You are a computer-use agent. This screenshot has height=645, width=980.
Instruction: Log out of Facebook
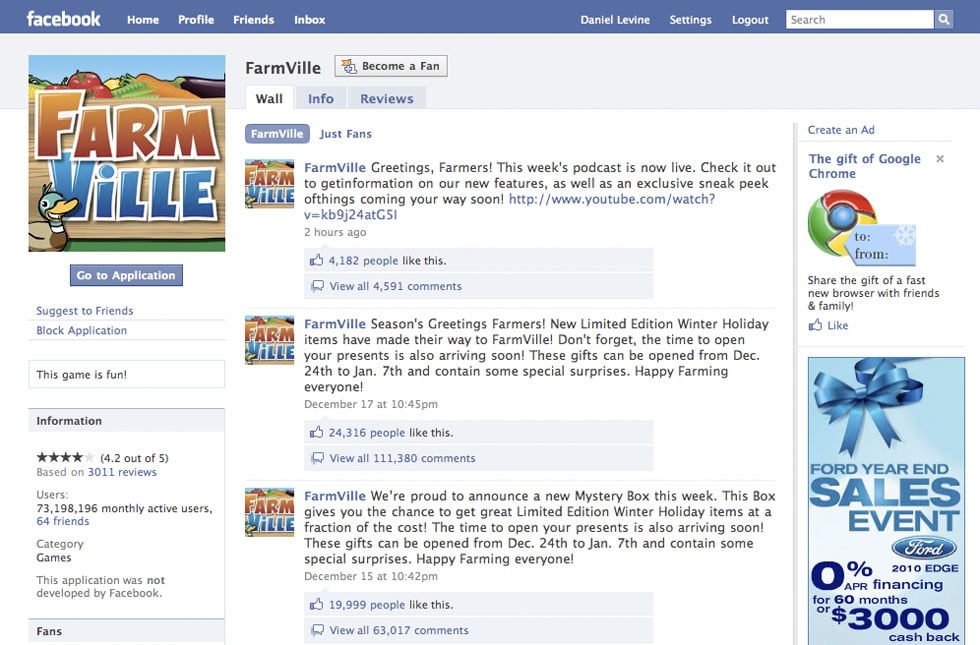750,19
